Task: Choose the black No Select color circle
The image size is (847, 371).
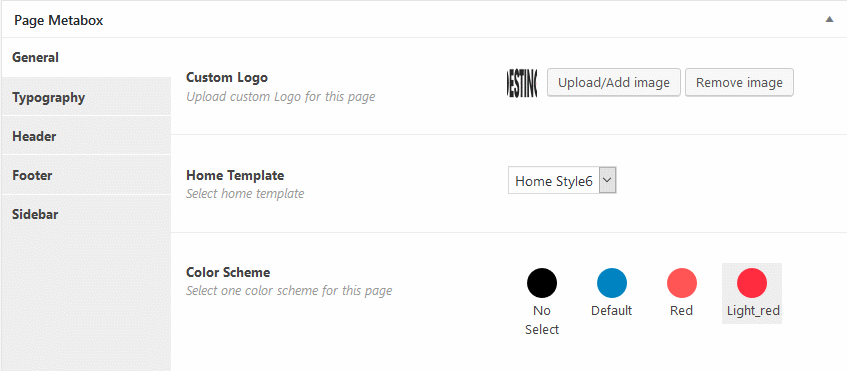Action: (x=542, y=283)
